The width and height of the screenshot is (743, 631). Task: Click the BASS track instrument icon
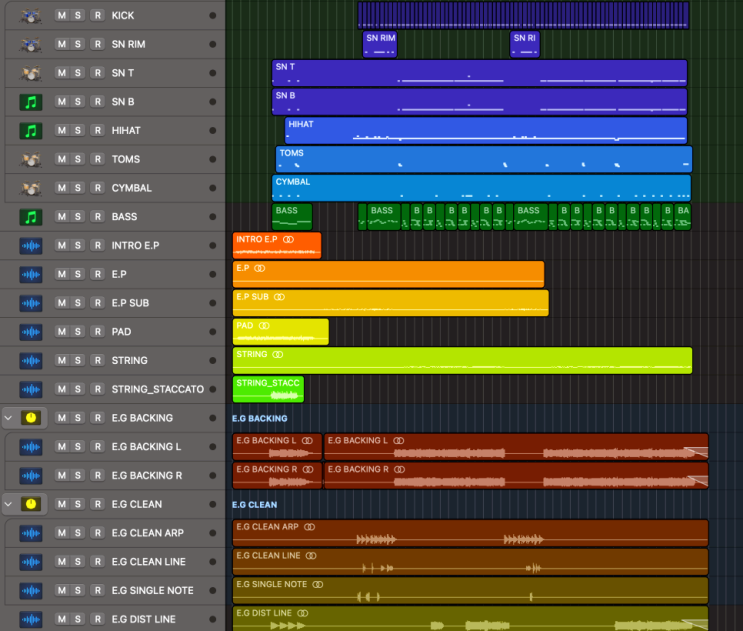pyautogui.click(x=30, y=217)
